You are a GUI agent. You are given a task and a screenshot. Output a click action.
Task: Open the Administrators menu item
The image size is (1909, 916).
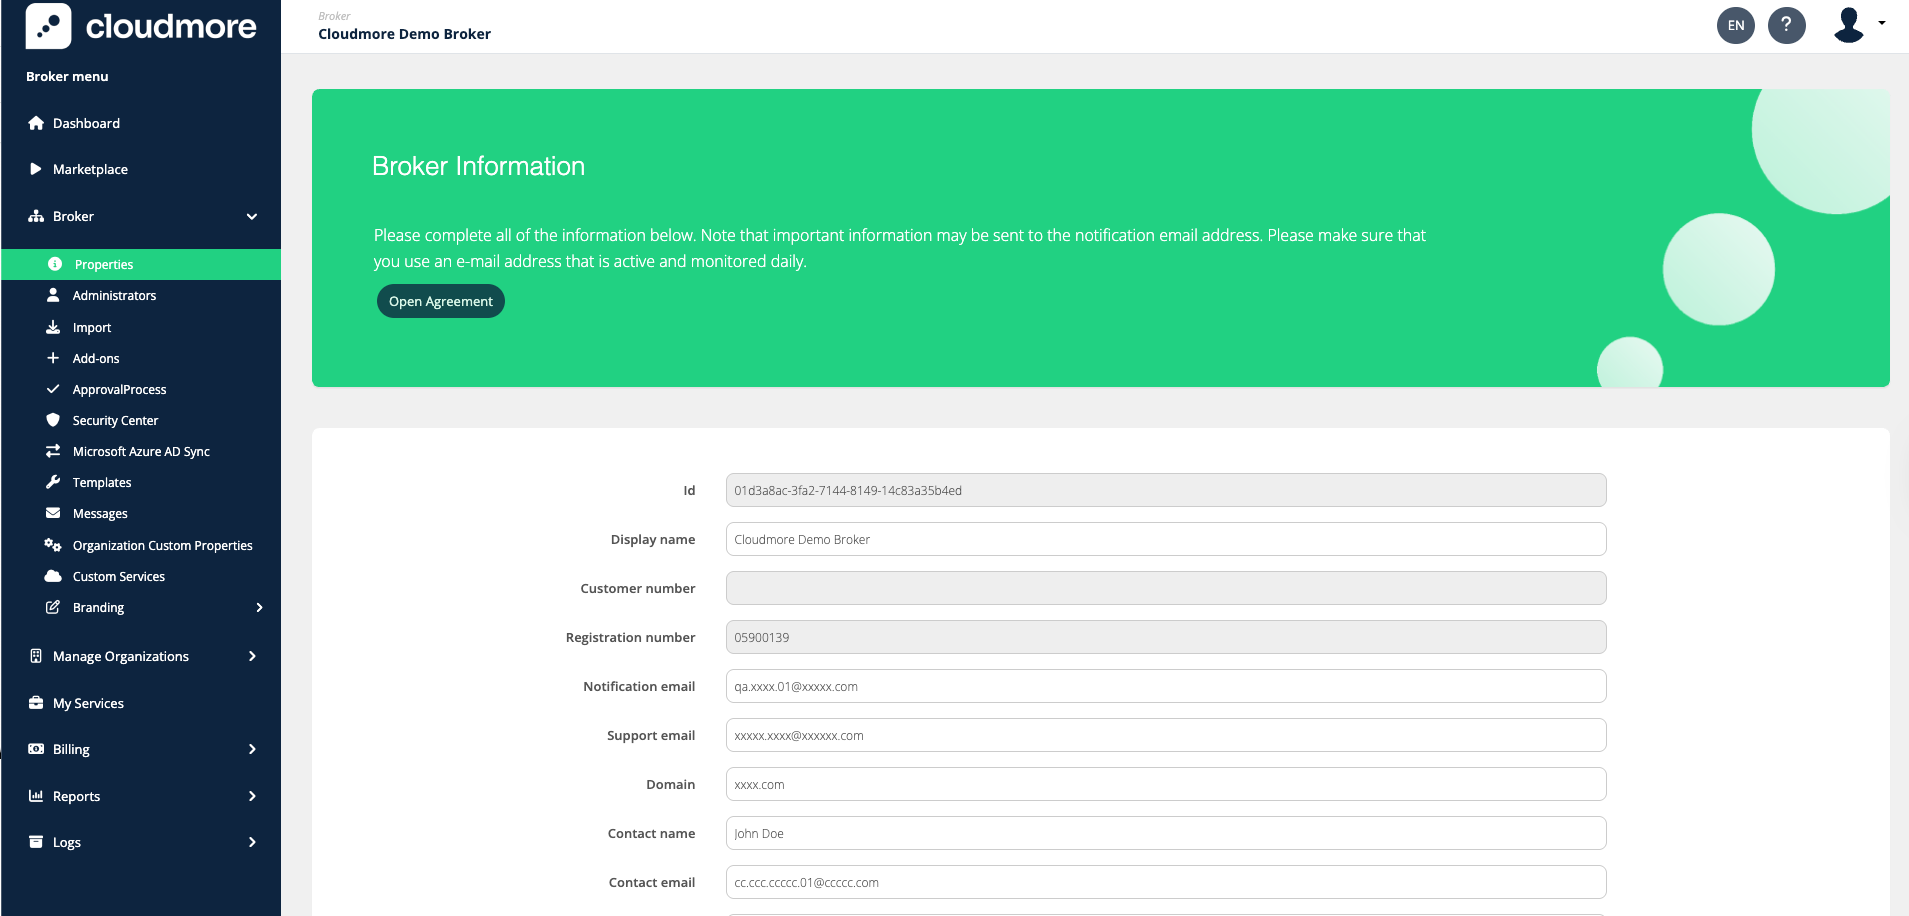114,295
